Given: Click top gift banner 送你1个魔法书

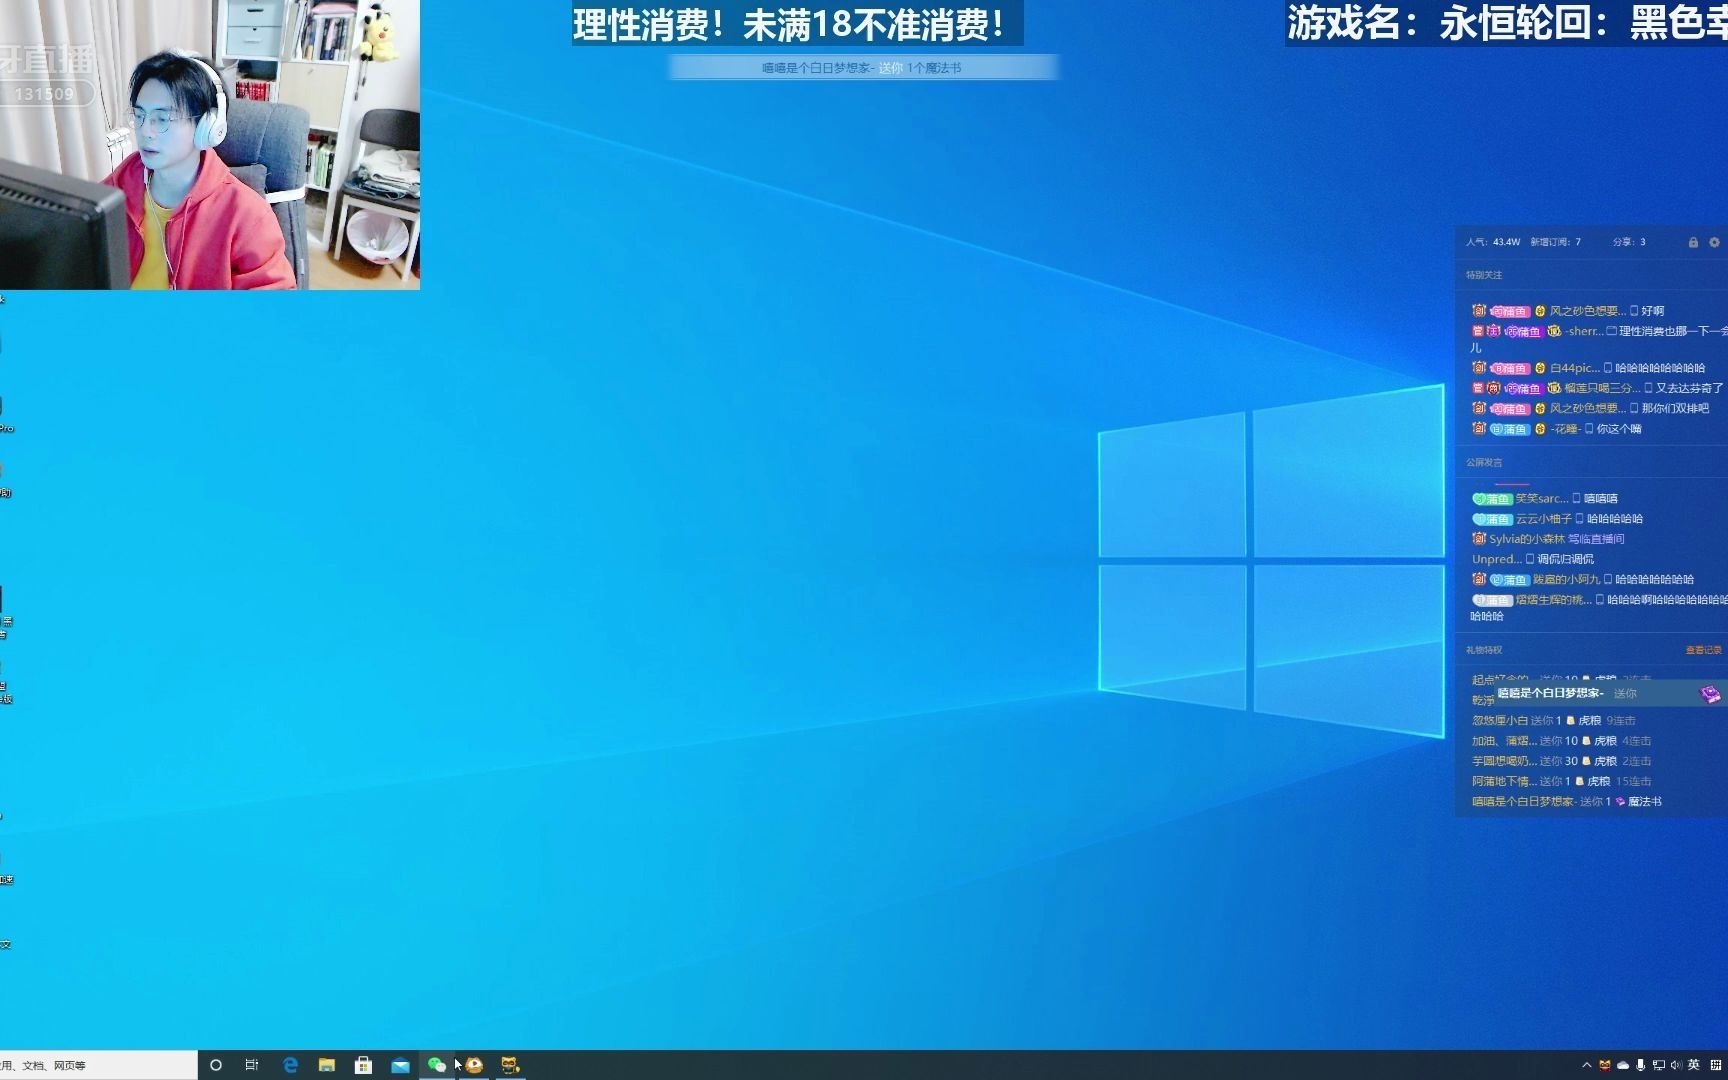Looking at the screenshot, I should point(862,68).
